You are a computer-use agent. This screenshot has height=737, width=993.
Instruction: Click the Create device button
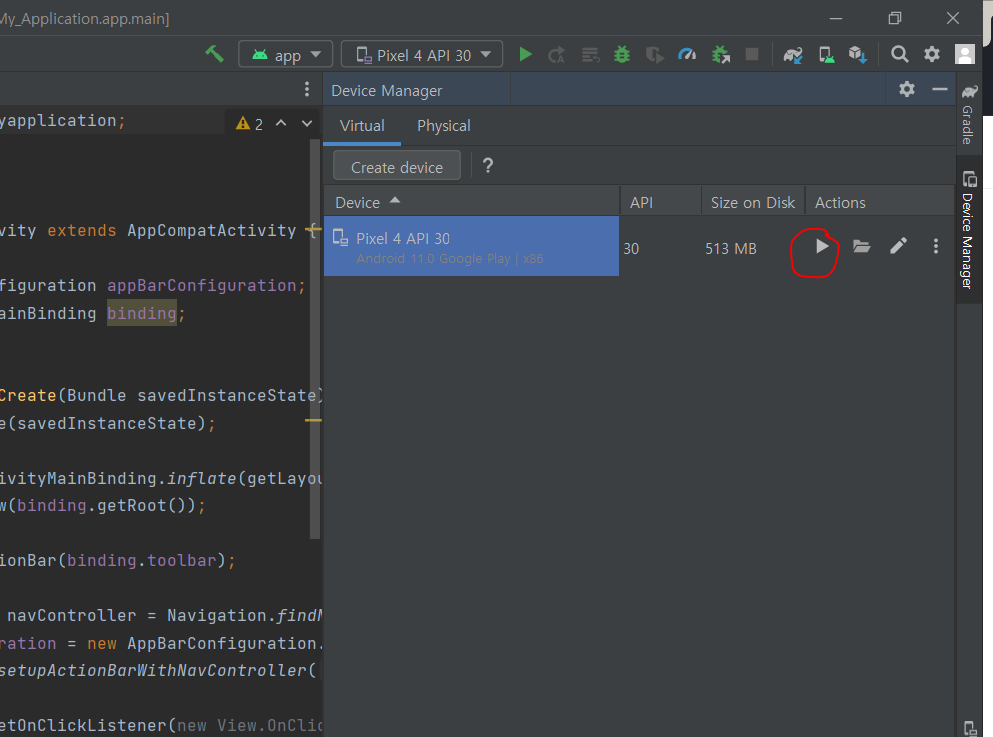[x=397, y=167]
